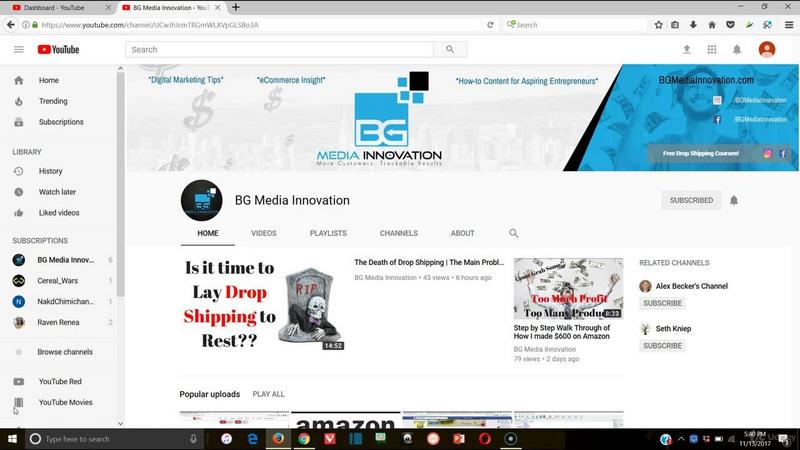This screenshot has width=800, height=450.
Task: Search within channel using magnifier icon
Action: 513,233
